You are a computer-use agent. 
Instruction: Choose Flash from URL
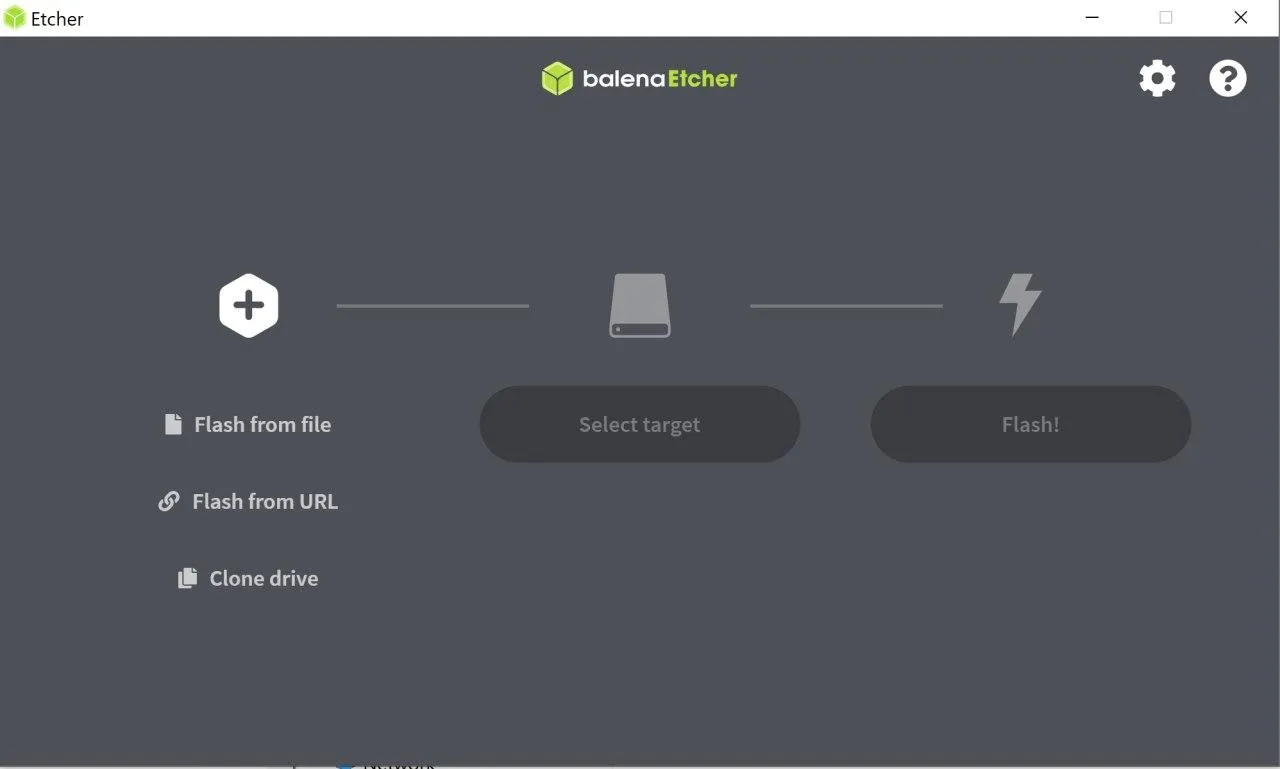(248, 501)
